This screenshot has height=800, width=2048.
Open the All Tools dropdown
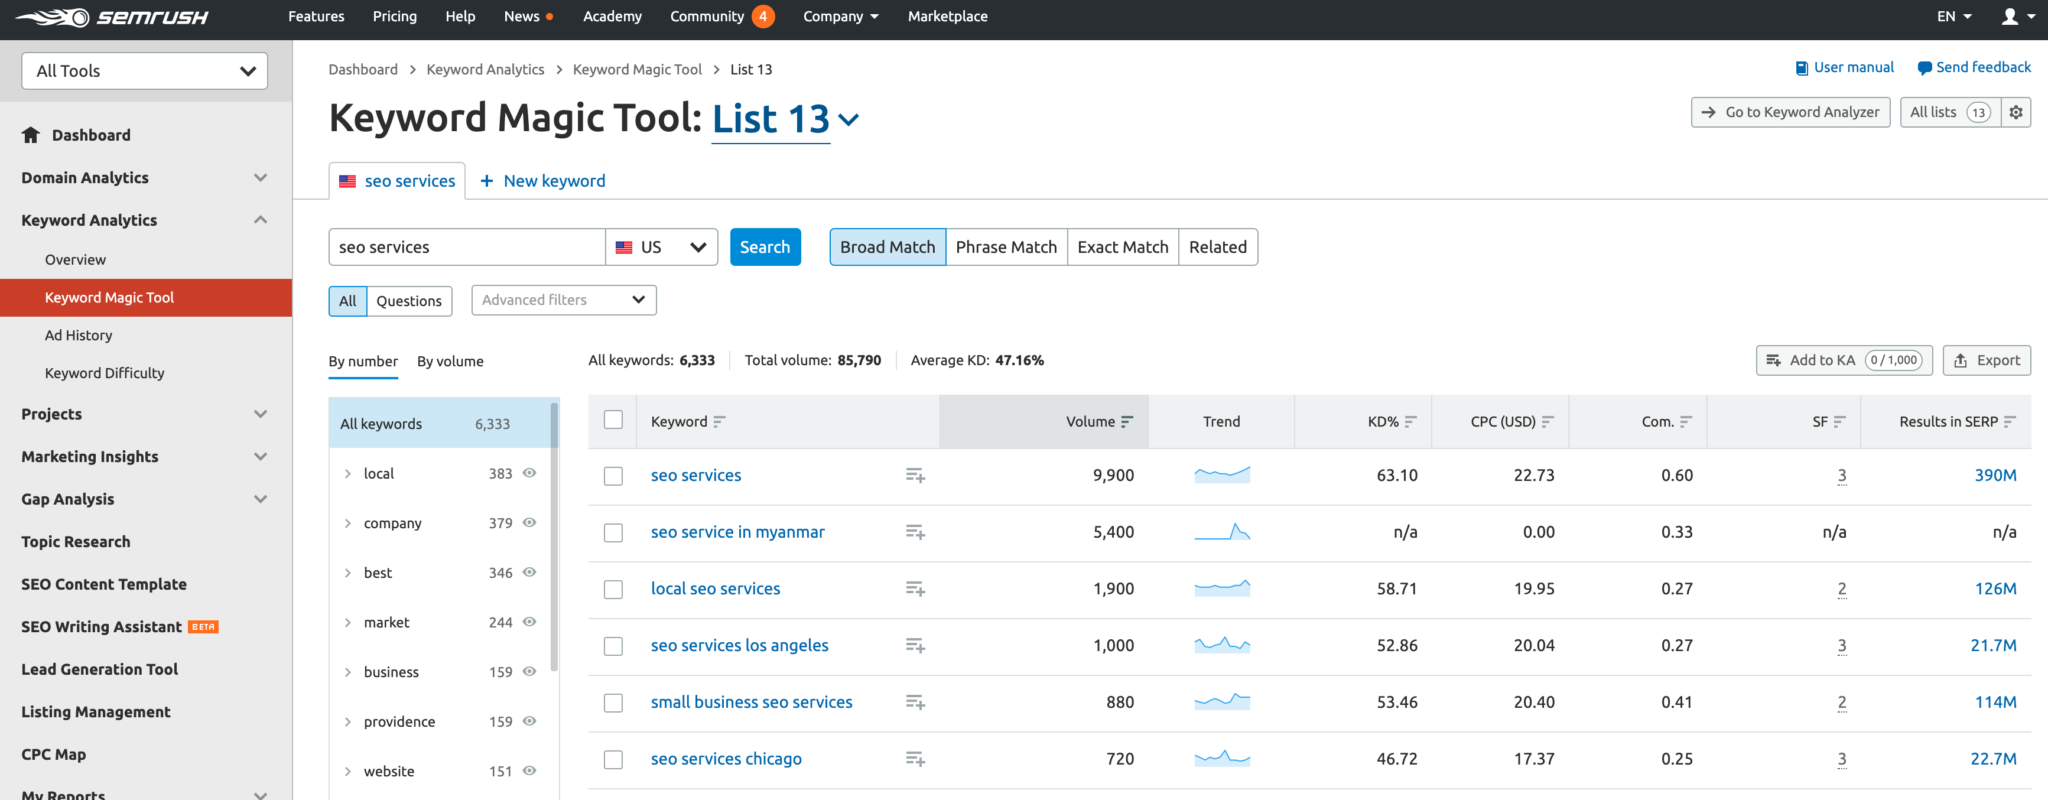145,71
